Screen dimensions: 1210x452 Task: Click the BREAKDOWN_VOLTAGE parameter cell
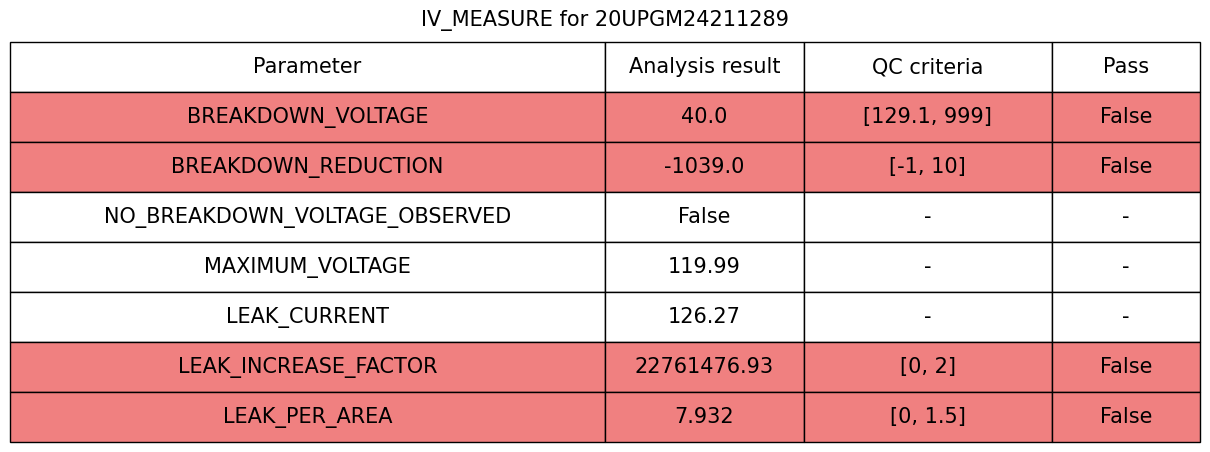tap(307, 117)
